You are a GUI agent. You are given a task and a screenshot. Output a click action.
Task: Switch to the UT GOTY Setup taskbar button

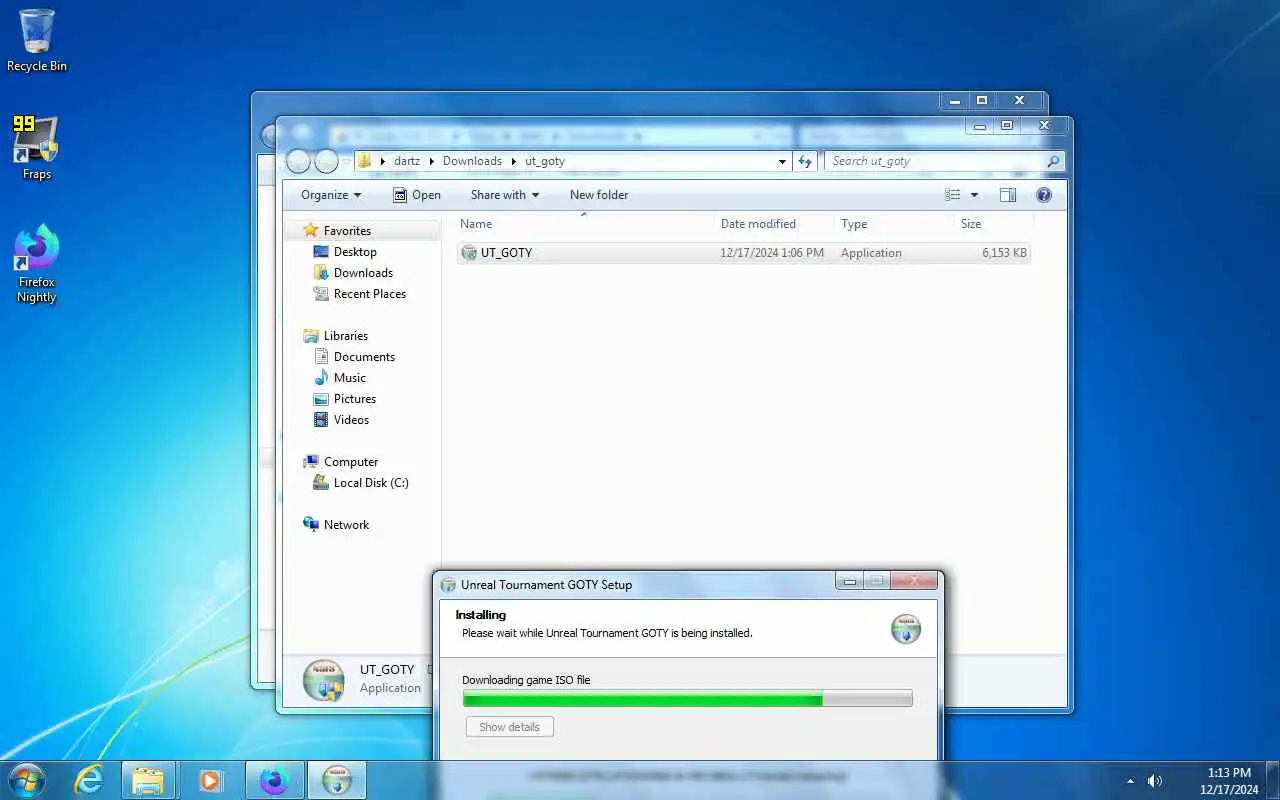click(337, 780)
